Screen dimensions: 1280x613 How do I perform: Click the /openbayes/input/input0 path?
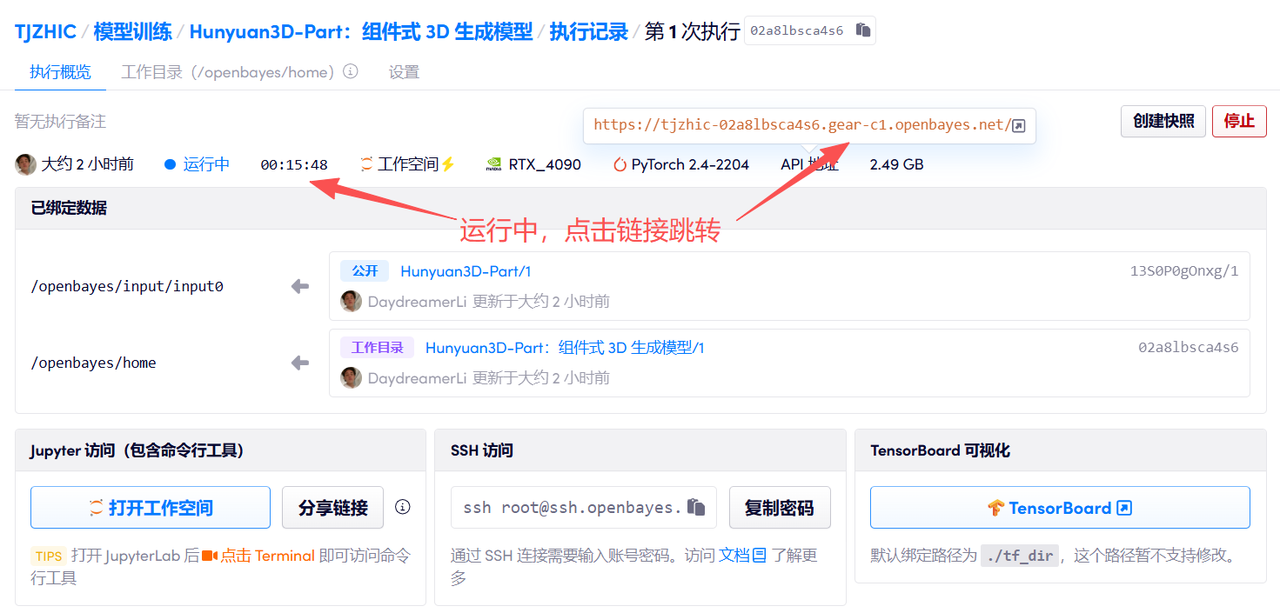(x=127, y=287)
